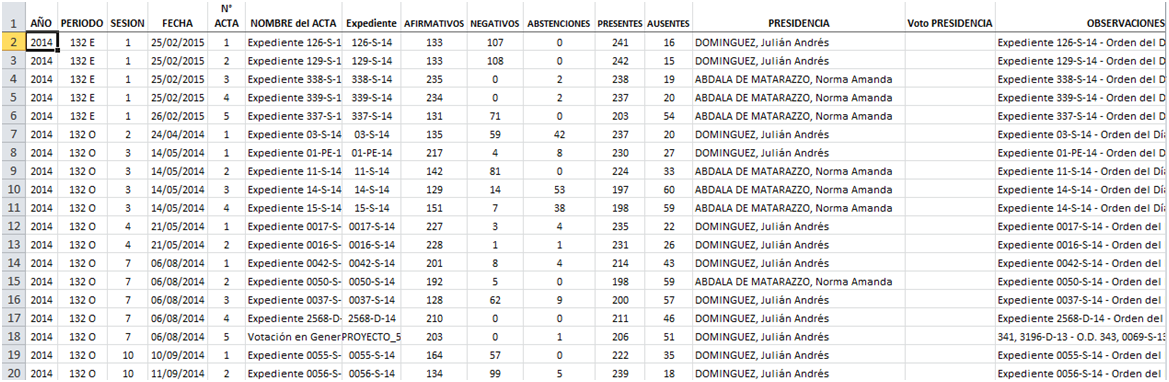Select the OBSERVACIONES column header
The width and height of the screenshot is (1169, 382).
point(1082,23)
